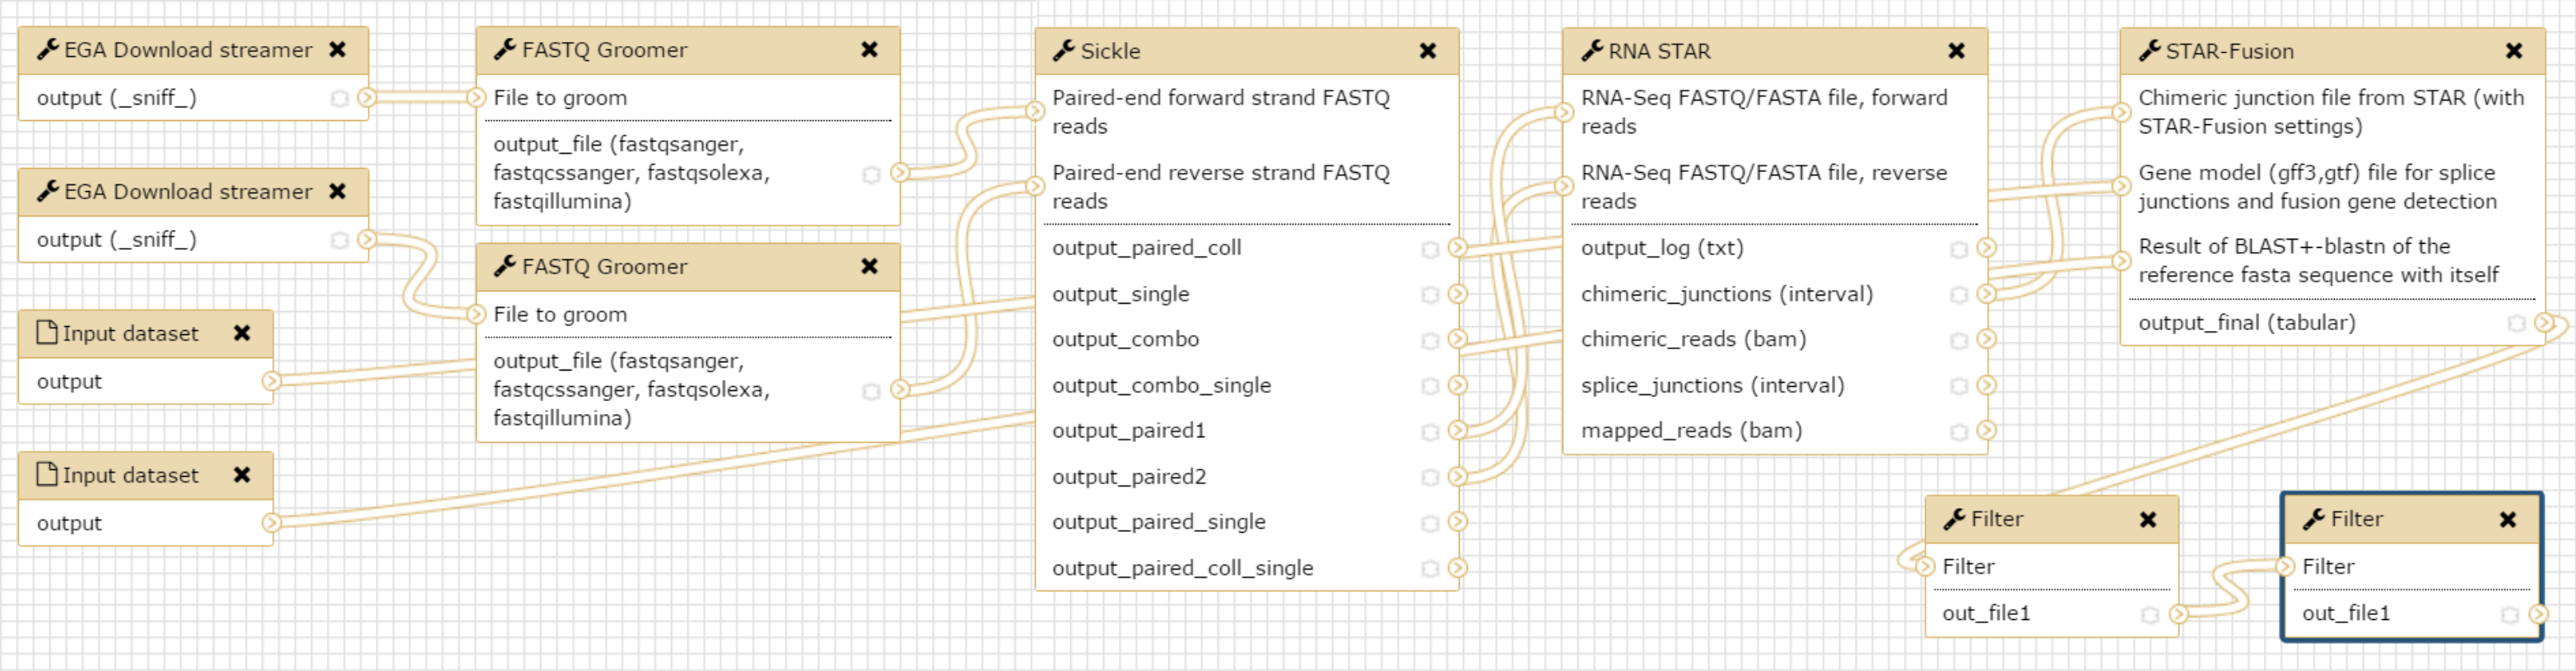Remove the RNA STAR node with its X button
The width and height of the screenshot is (2576, 671).
pyautogui.click(x=1956, y=50)
